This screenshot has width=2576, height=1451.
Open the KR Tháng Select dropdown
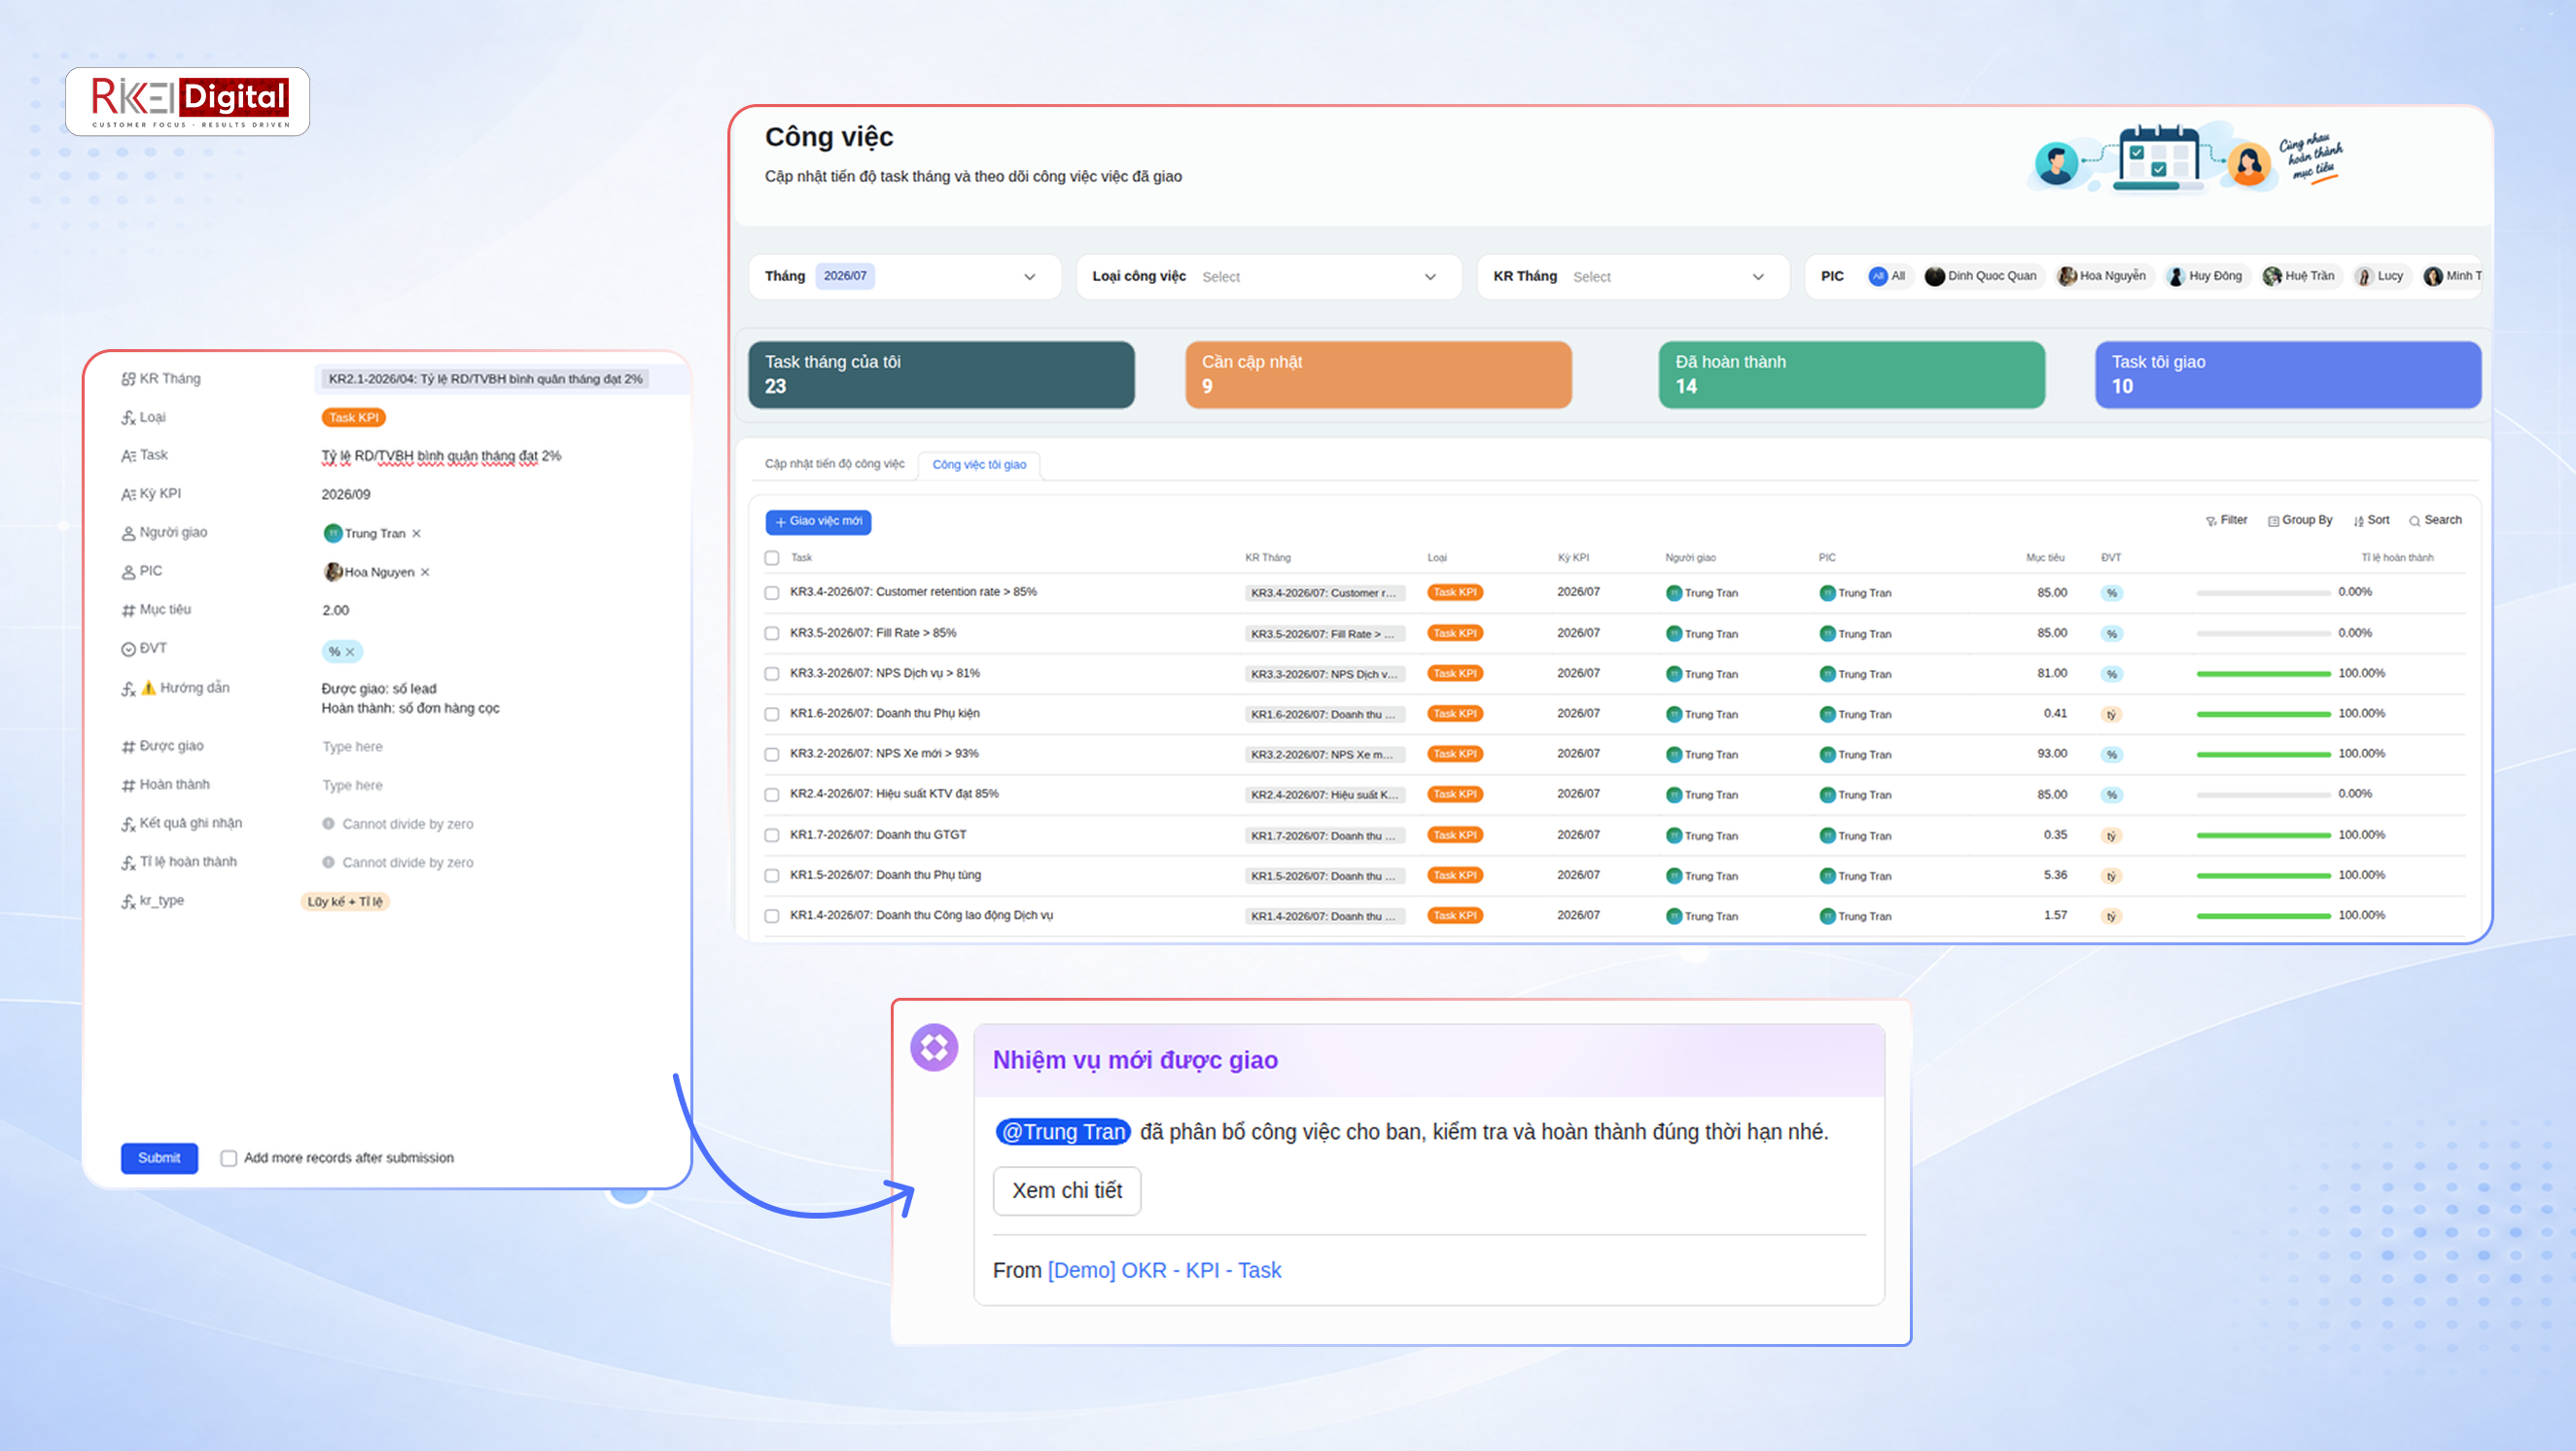pos(1632,276)
